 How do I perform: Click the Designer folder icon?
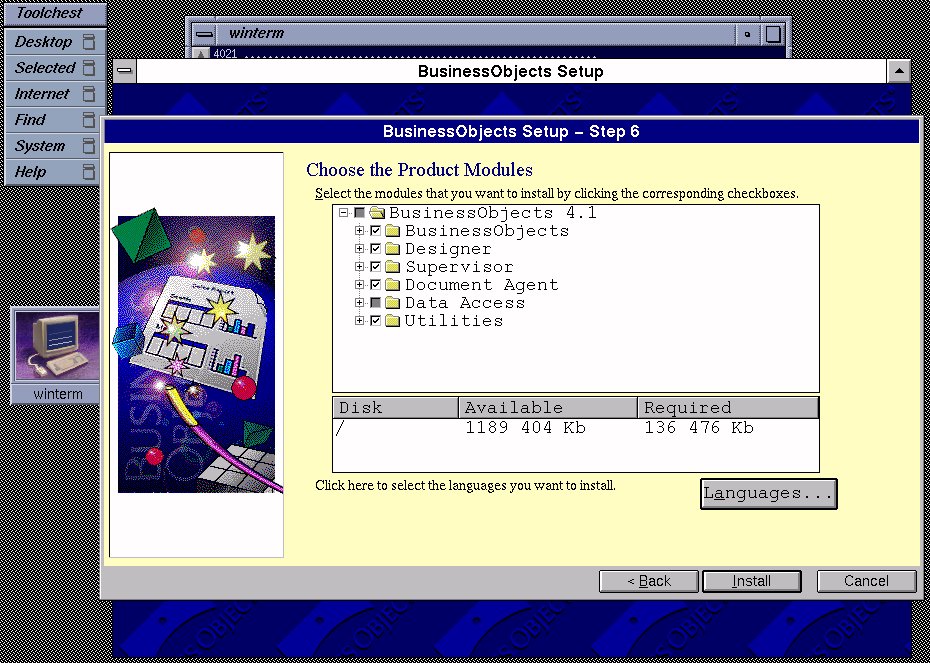tap(392, 249)
